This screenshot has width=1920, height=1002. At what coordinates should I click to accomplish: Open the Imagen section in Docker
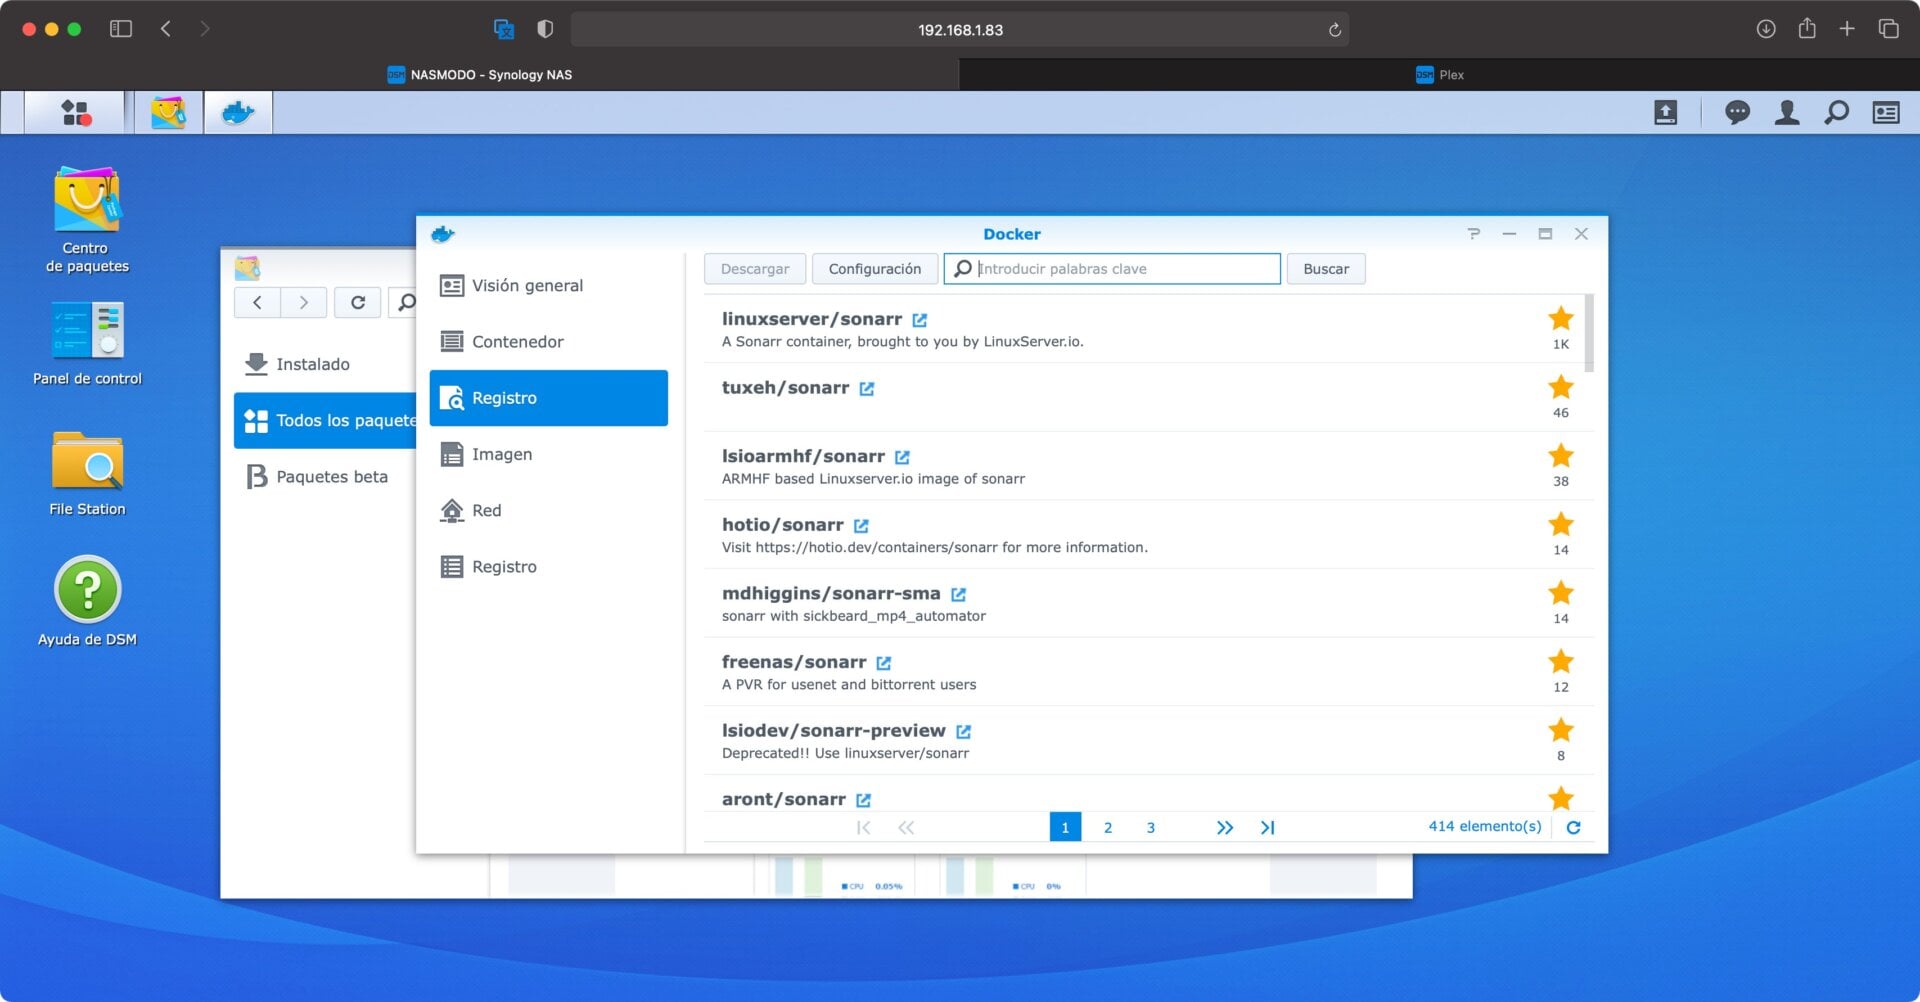(x=501, y=454)
